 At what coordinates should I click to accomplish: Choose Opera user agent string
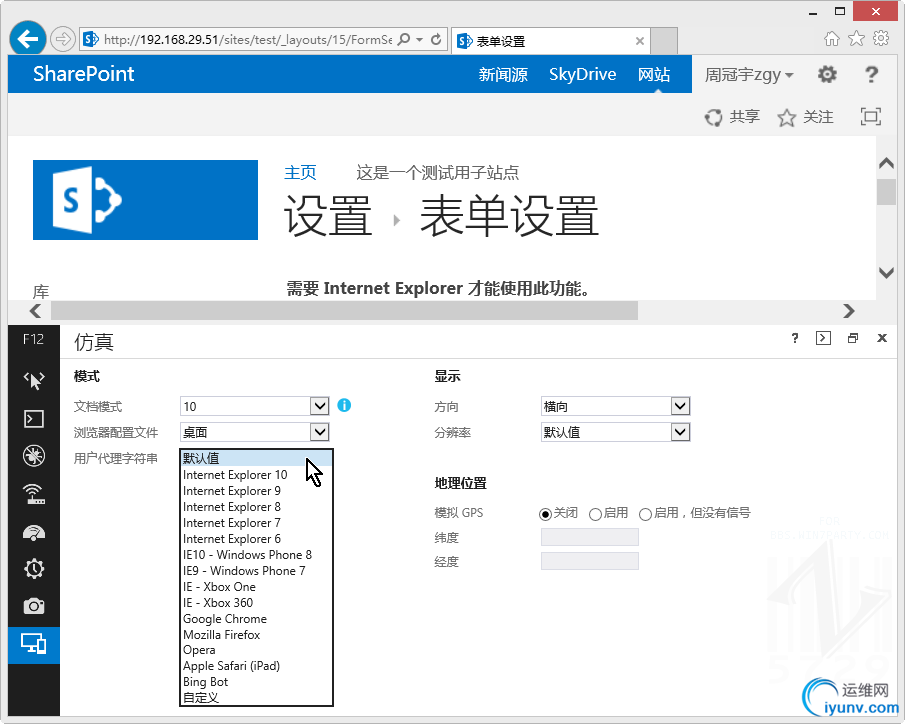point(256,650)
